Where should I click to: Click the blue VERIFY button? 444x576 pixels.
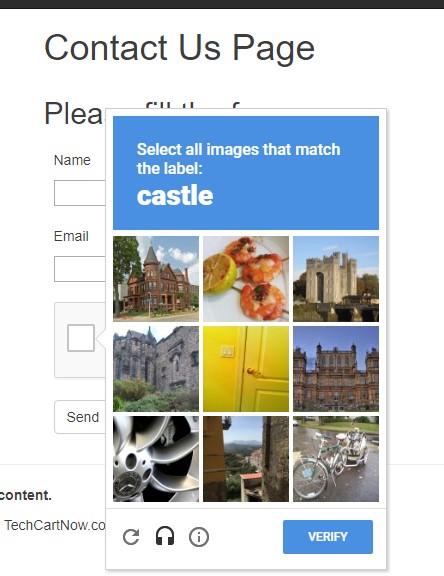coord(328,537)
